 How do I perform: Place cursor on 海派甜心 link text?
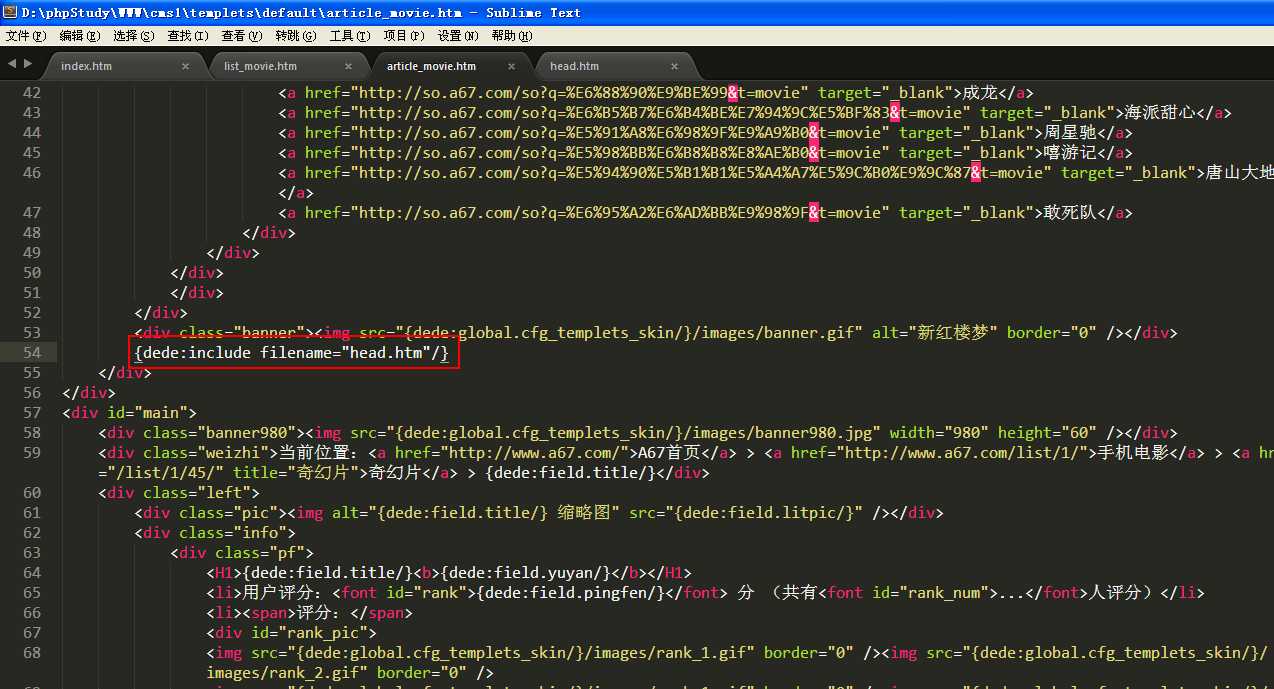click(x=1160, y=113)
